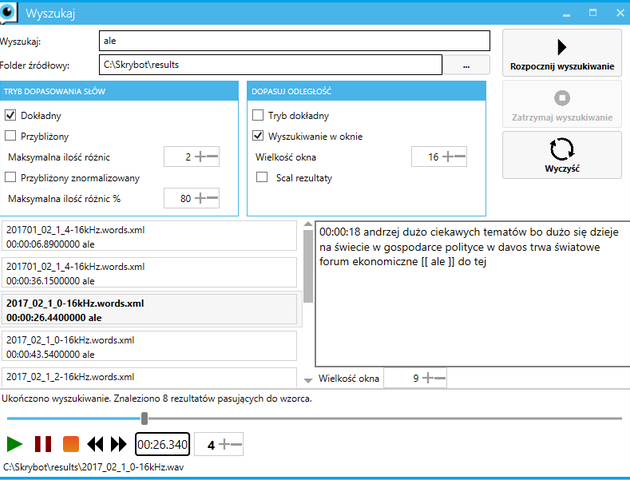Click the results list scrollbar thumb
The image size is (630, 480).
308,266
